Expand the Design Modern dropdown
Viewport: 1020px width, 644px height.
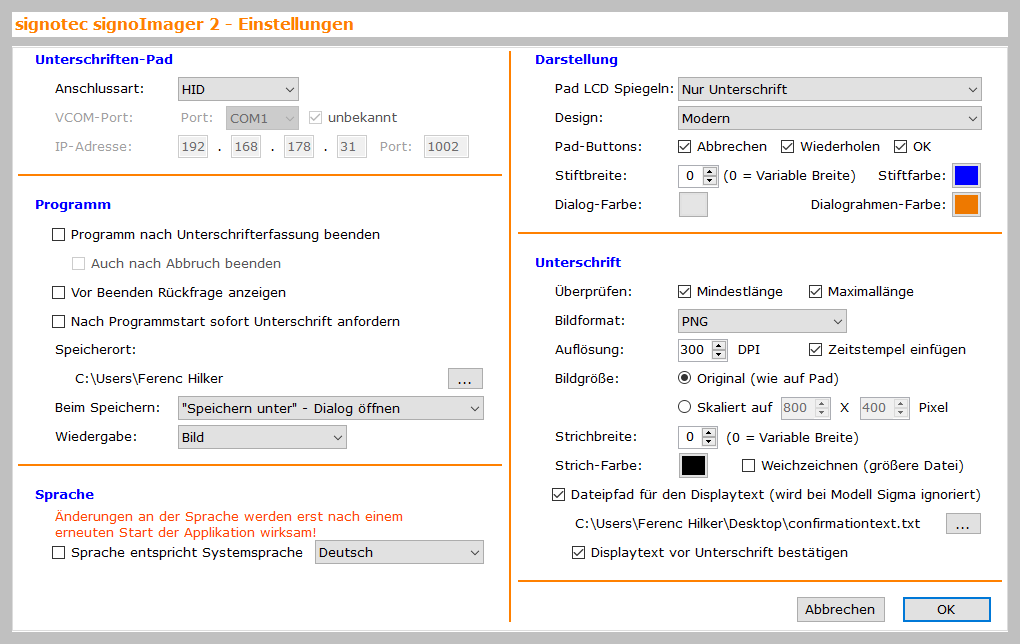(829, 118)
